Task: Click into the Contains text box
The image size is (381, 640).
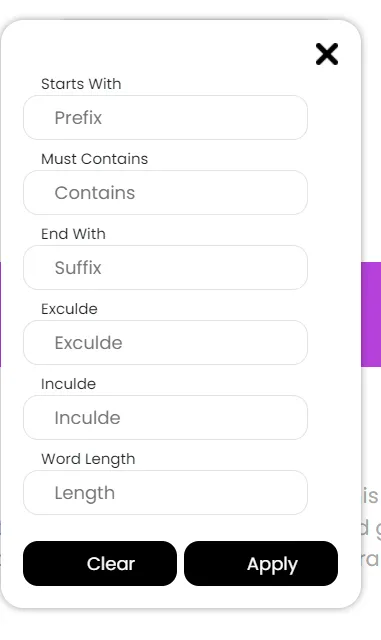Action: pos(165,193)
